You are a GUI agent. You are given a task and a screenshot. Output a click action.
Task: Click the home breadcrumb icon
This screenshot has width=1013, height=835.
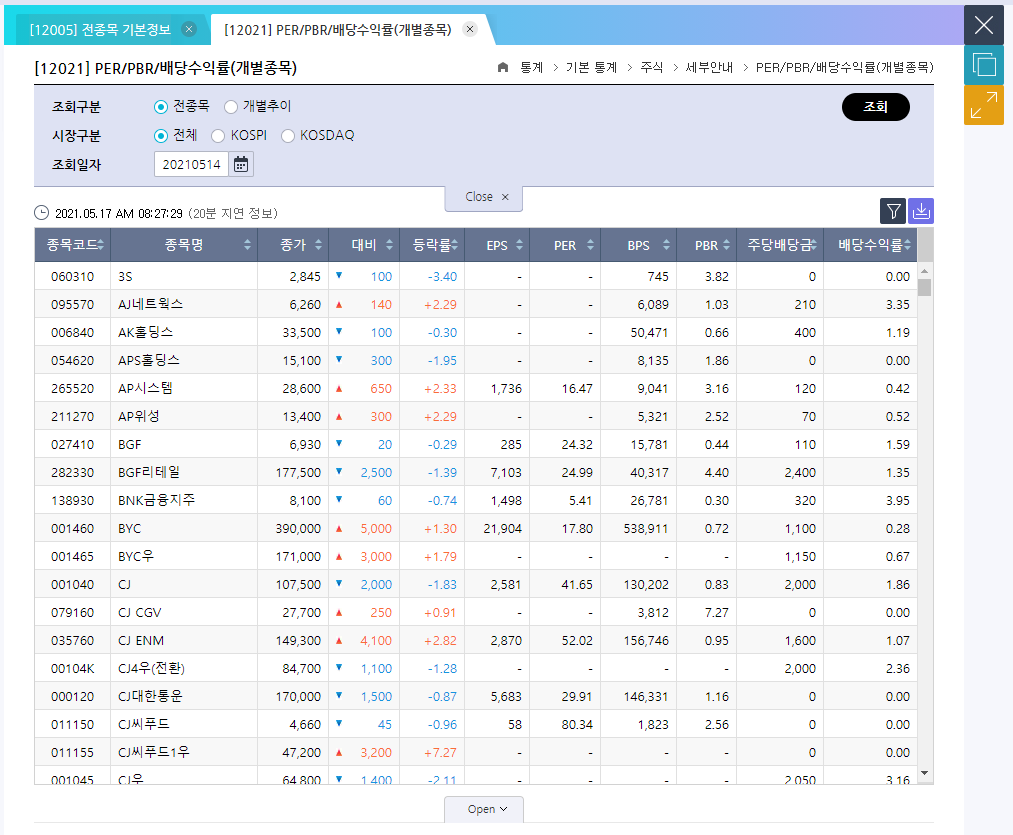click(503, 67)
